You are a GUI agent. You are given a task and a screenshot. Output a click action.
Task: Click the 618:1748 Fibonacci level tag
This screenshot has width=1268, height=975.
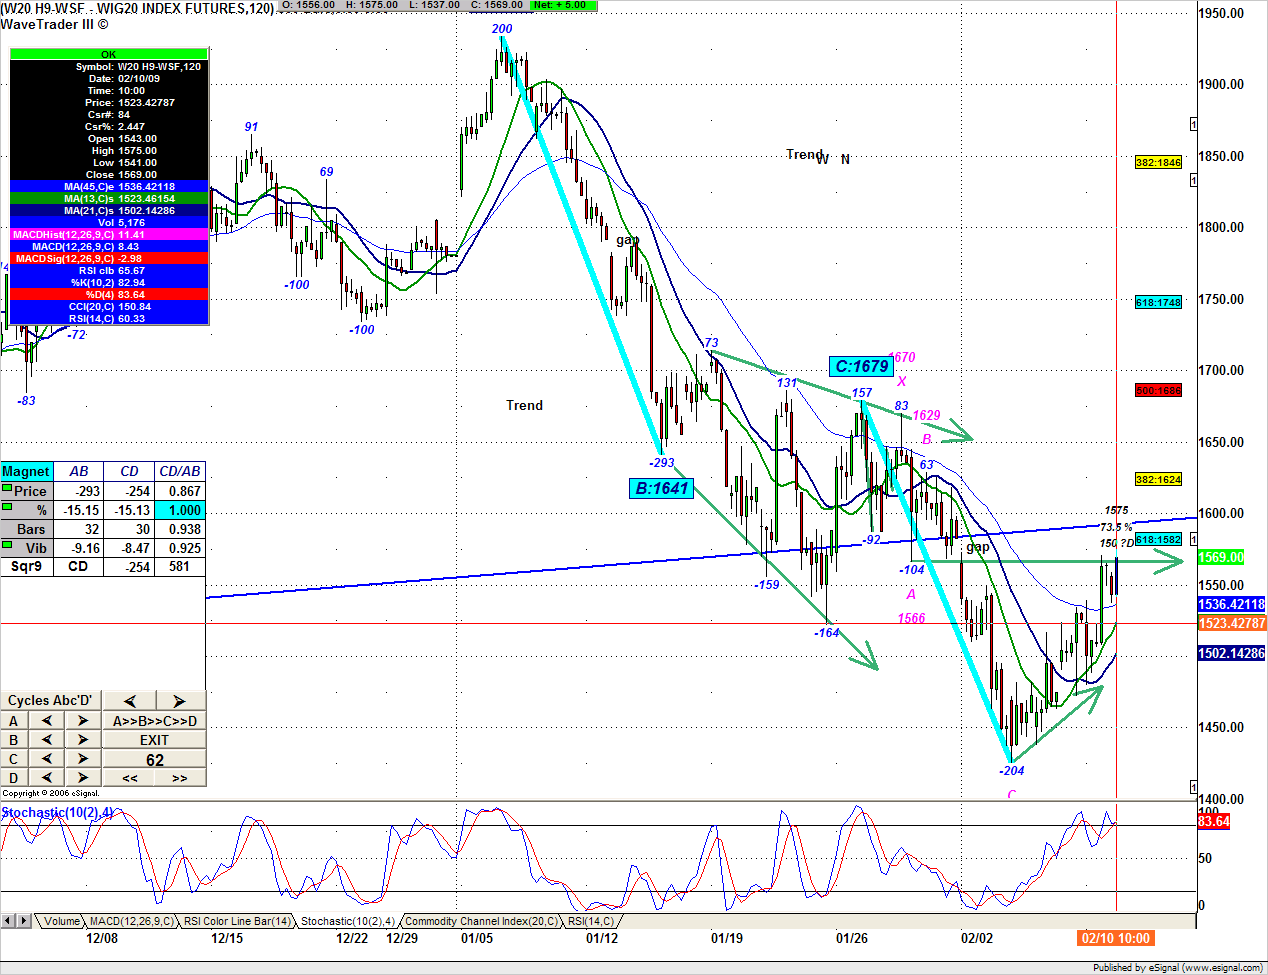click(x=1158, y=302)
